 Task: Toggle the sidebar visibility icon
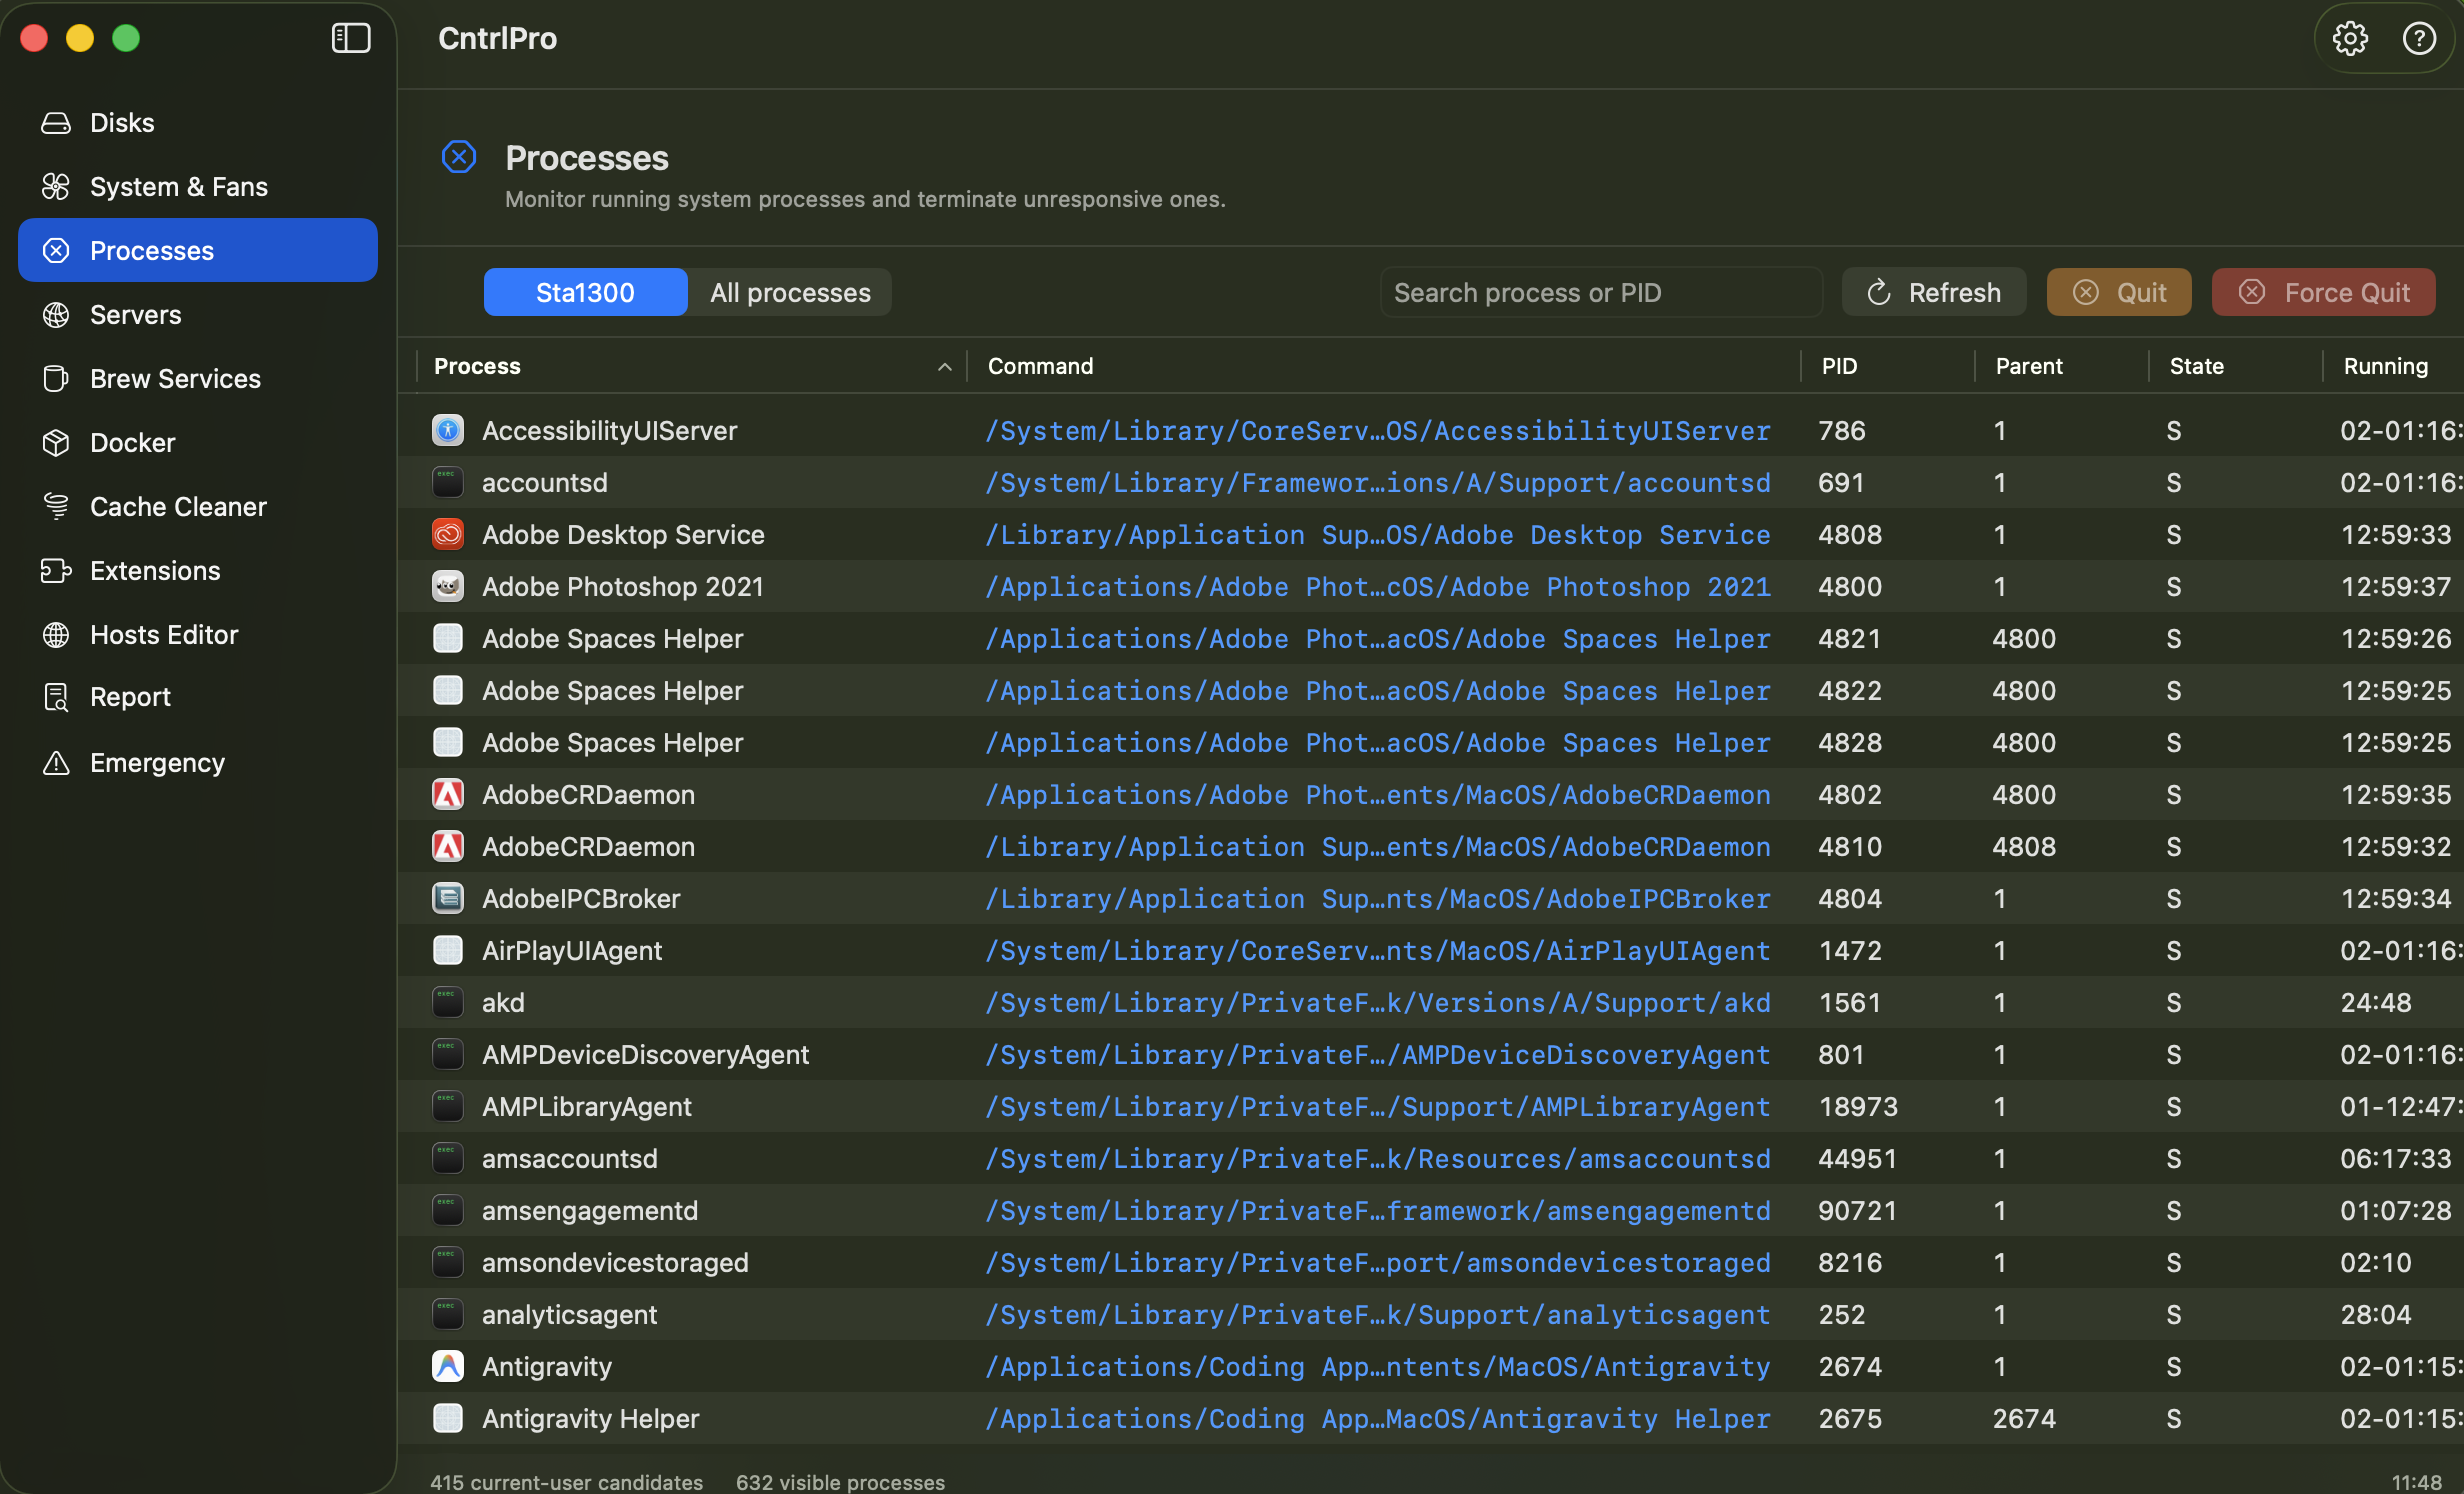[x=351, y=38]
